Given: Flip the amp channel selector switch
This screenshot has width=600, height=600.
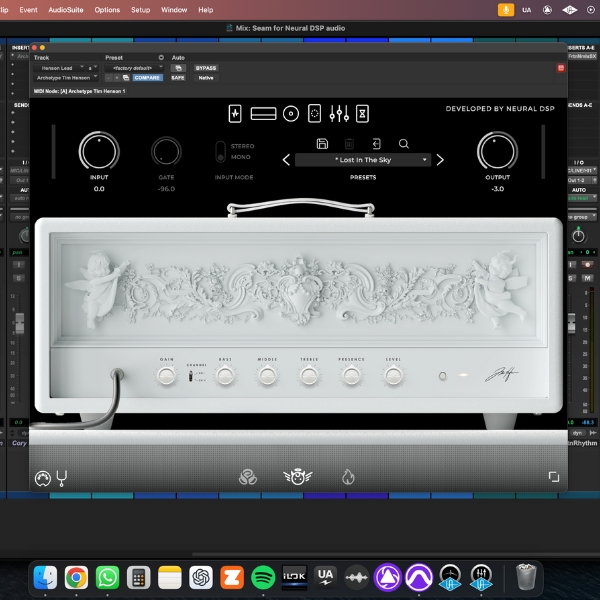Looking at the screenshot, I should [191, 377].
